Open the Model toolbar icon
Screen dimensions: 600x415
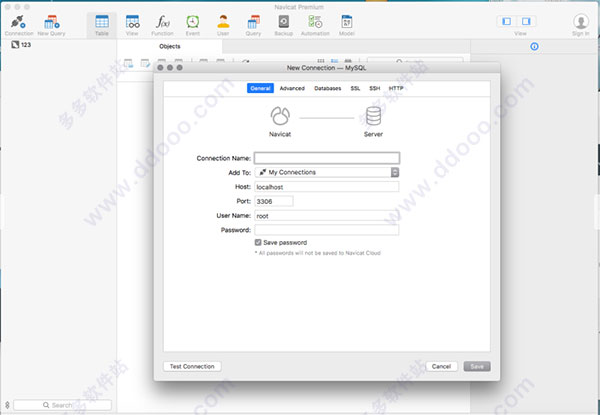[347, 22]
